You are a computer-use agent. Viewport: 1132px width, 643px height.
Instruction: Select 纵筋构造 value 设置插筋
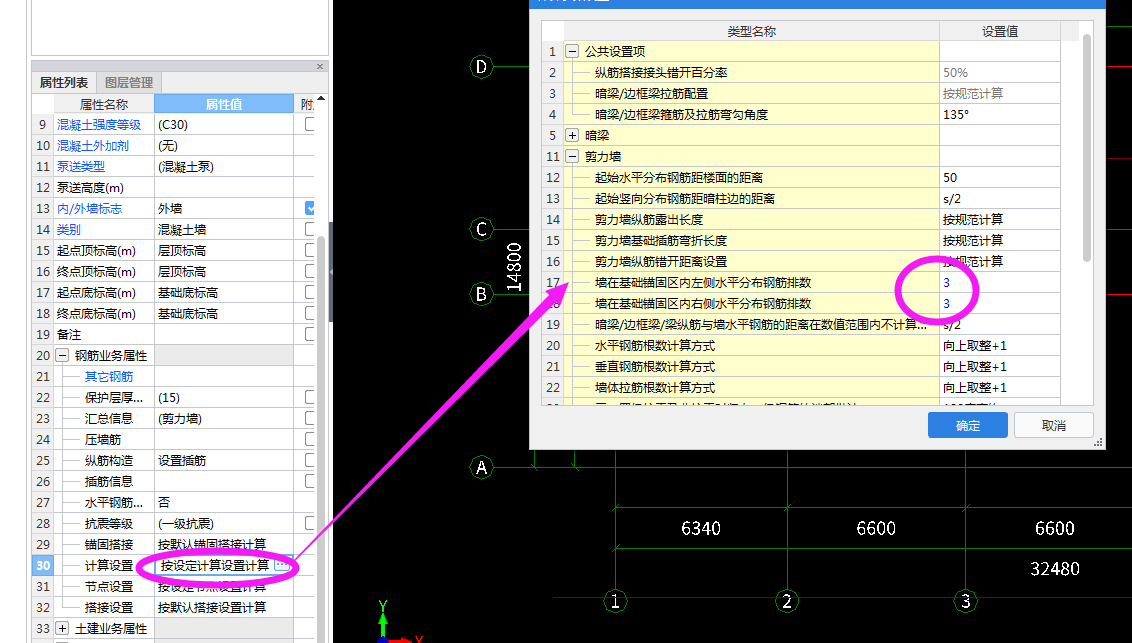pos(224,460)
